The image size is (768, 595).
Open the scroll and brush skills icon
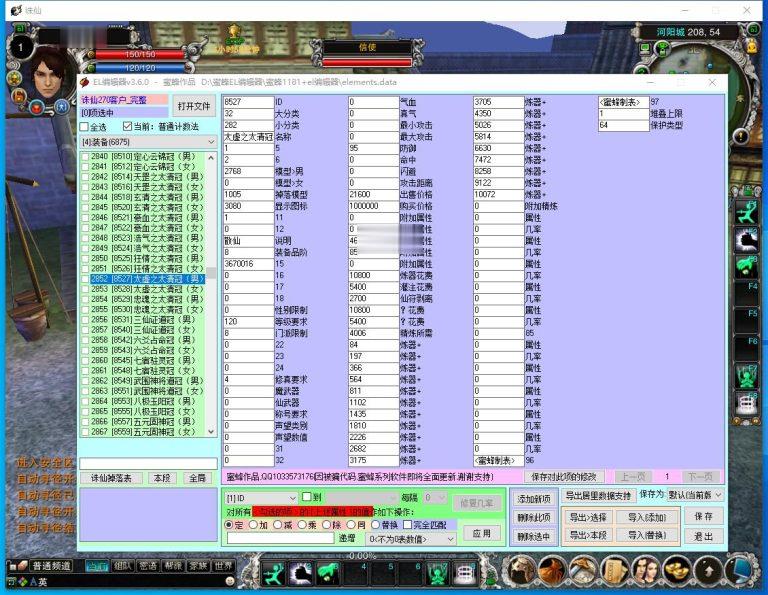coord(583,571)
